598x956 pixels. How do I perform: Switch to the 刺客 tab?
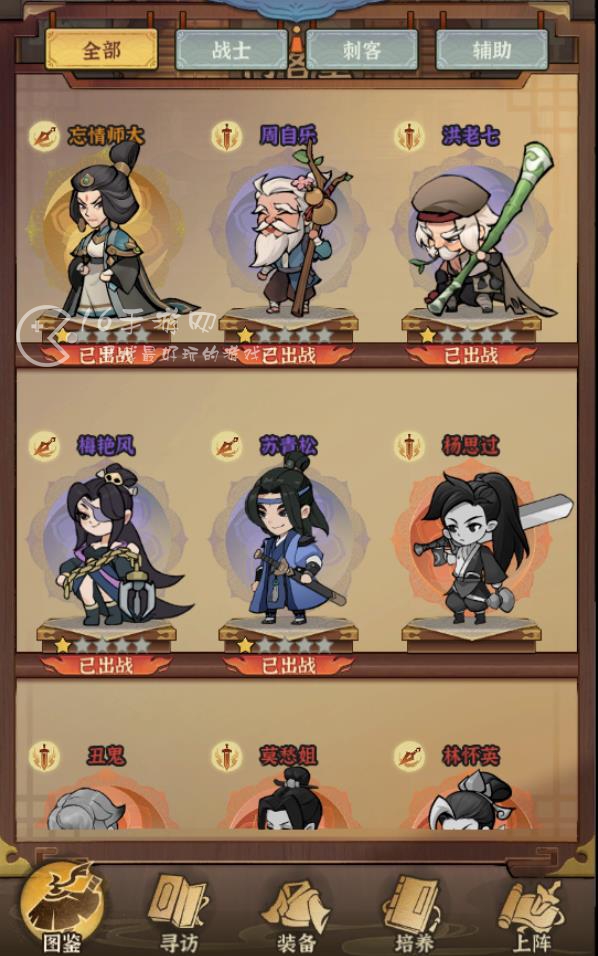pyautogui.click(x=361, y=49)
